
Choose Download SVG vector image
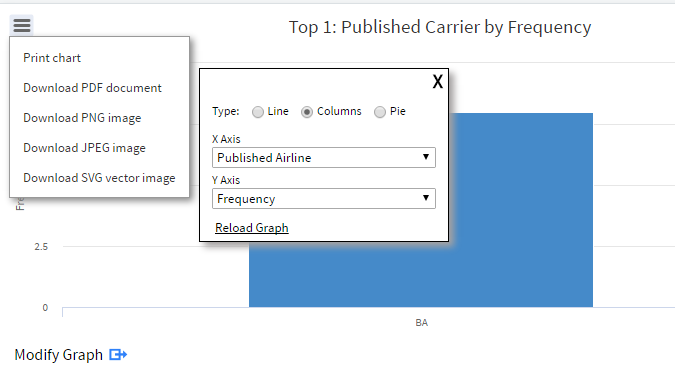point(99,178)
